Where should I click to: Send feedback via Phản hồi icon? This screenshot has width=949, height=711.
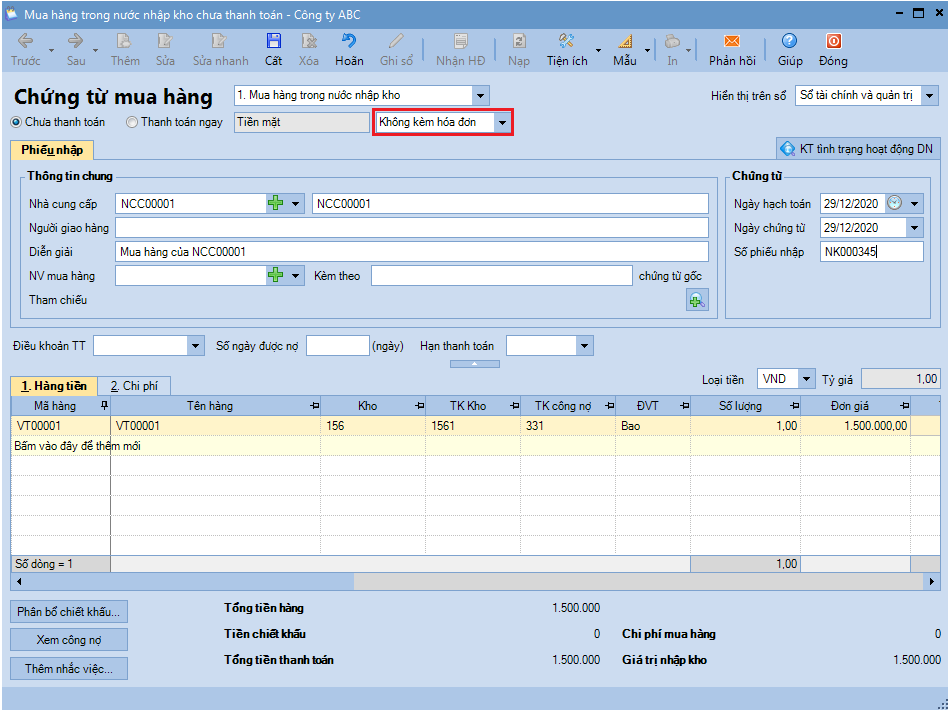pos(732,41)
